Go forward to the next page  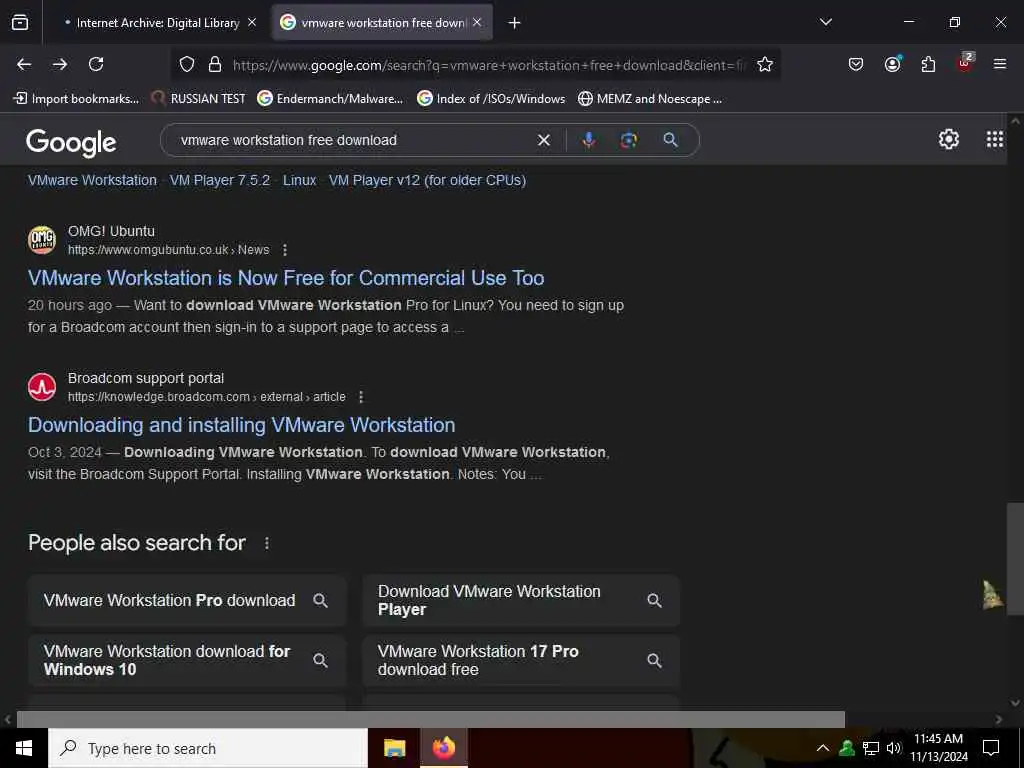60,64
